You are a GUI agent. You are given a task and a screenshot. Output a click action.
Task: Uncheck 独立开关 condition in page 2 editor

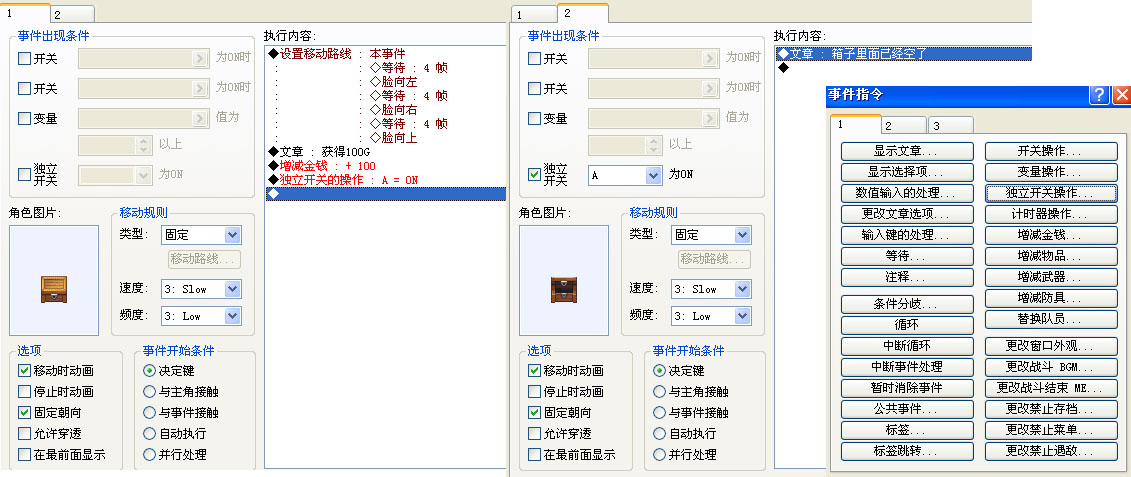(x=534, y=174)
